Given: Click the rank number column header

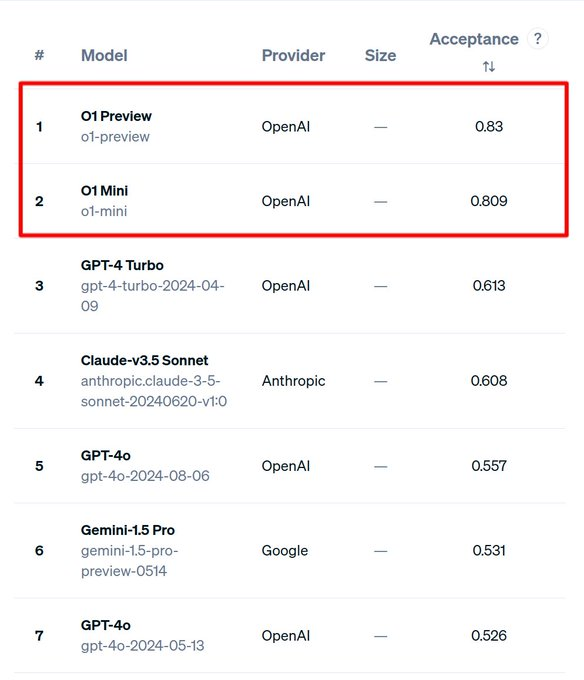Looking at the screenshot, I should click(x=39, y=55).
